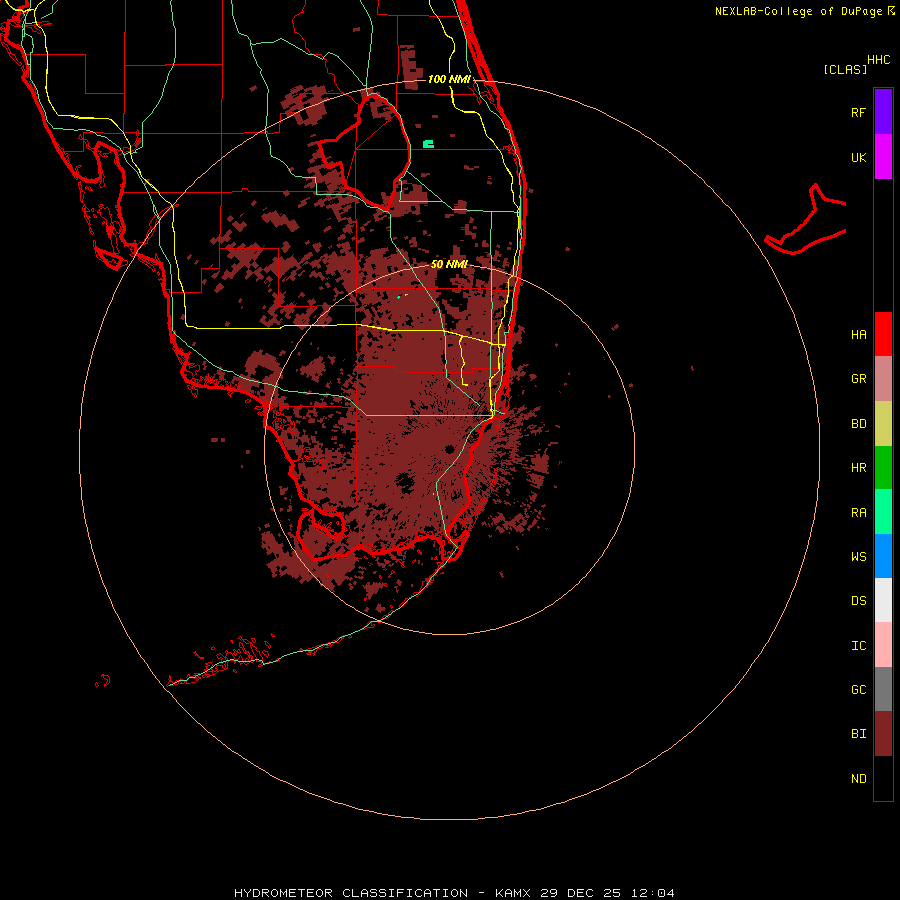Click the DS label in the legend
This screenshot has height=900, width=900.
858,601
